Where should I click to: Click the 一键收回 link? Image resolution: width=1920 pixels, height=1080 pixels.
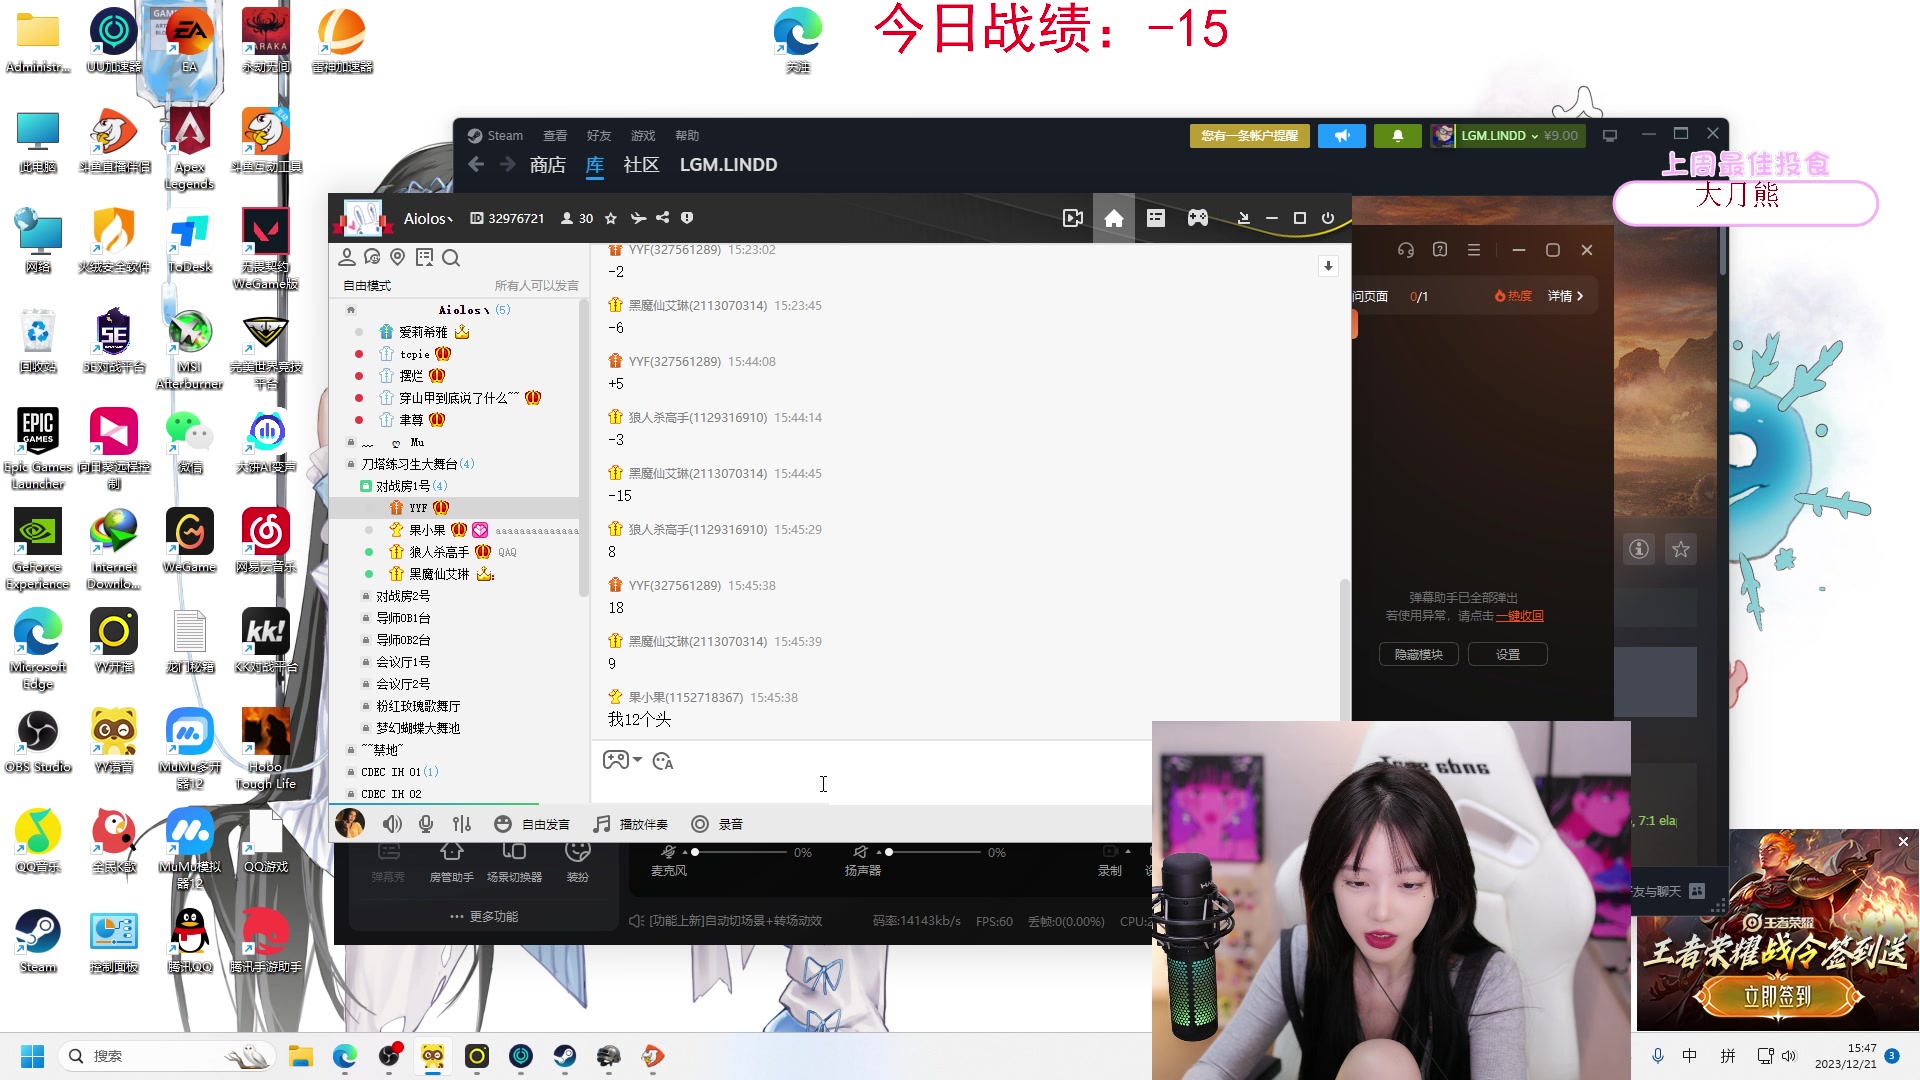(1519, 616)
